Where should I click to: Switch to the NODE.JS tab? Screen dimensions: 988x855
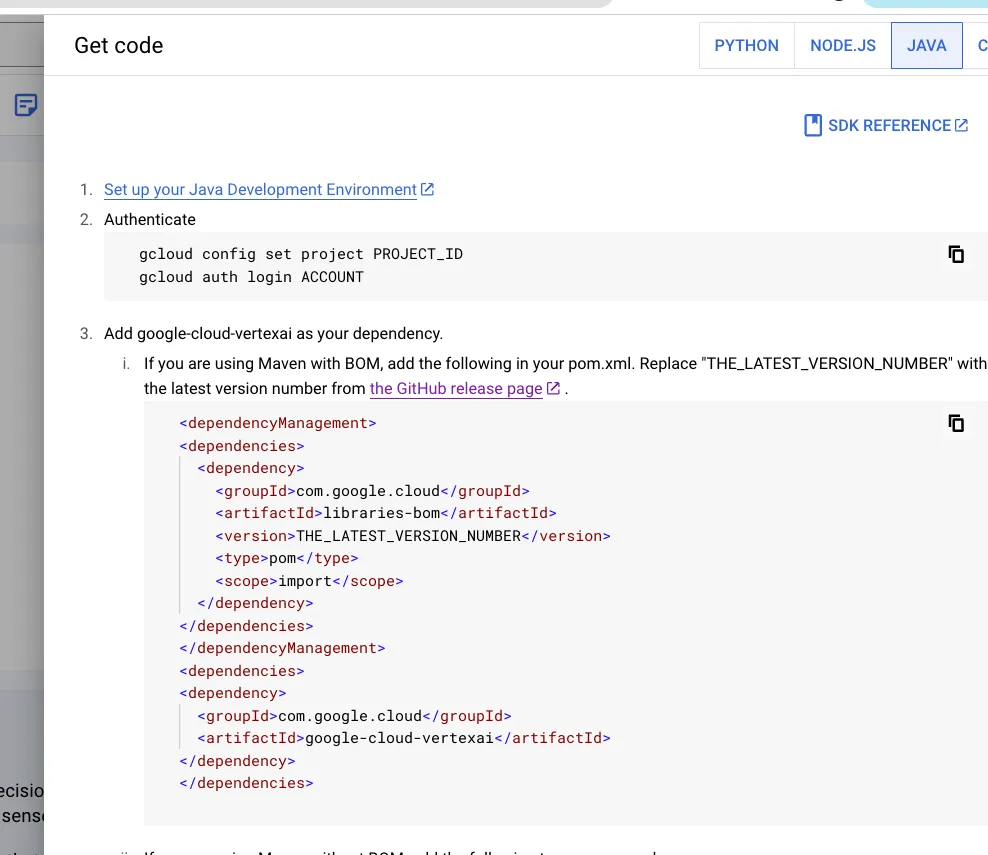coord(842,45)
